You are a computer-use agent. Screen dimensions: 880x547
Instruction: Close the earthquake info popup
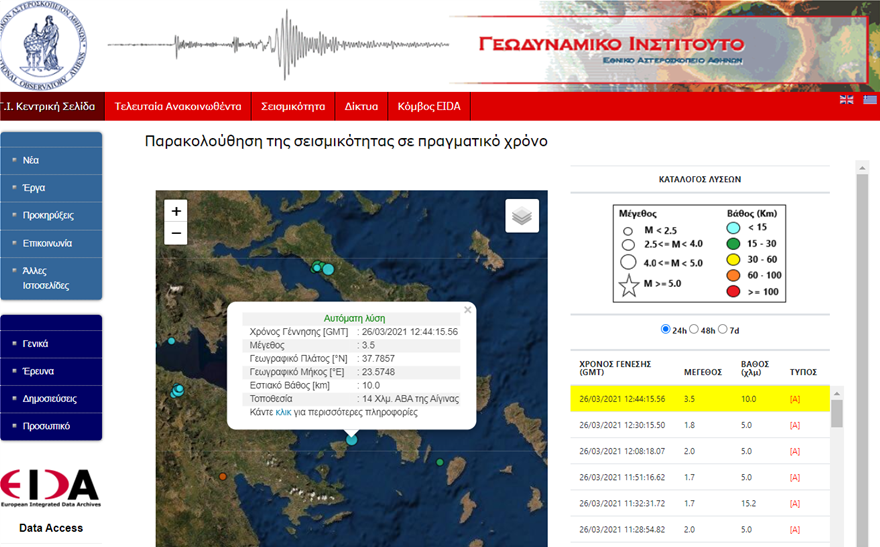(x=467, y=310)
